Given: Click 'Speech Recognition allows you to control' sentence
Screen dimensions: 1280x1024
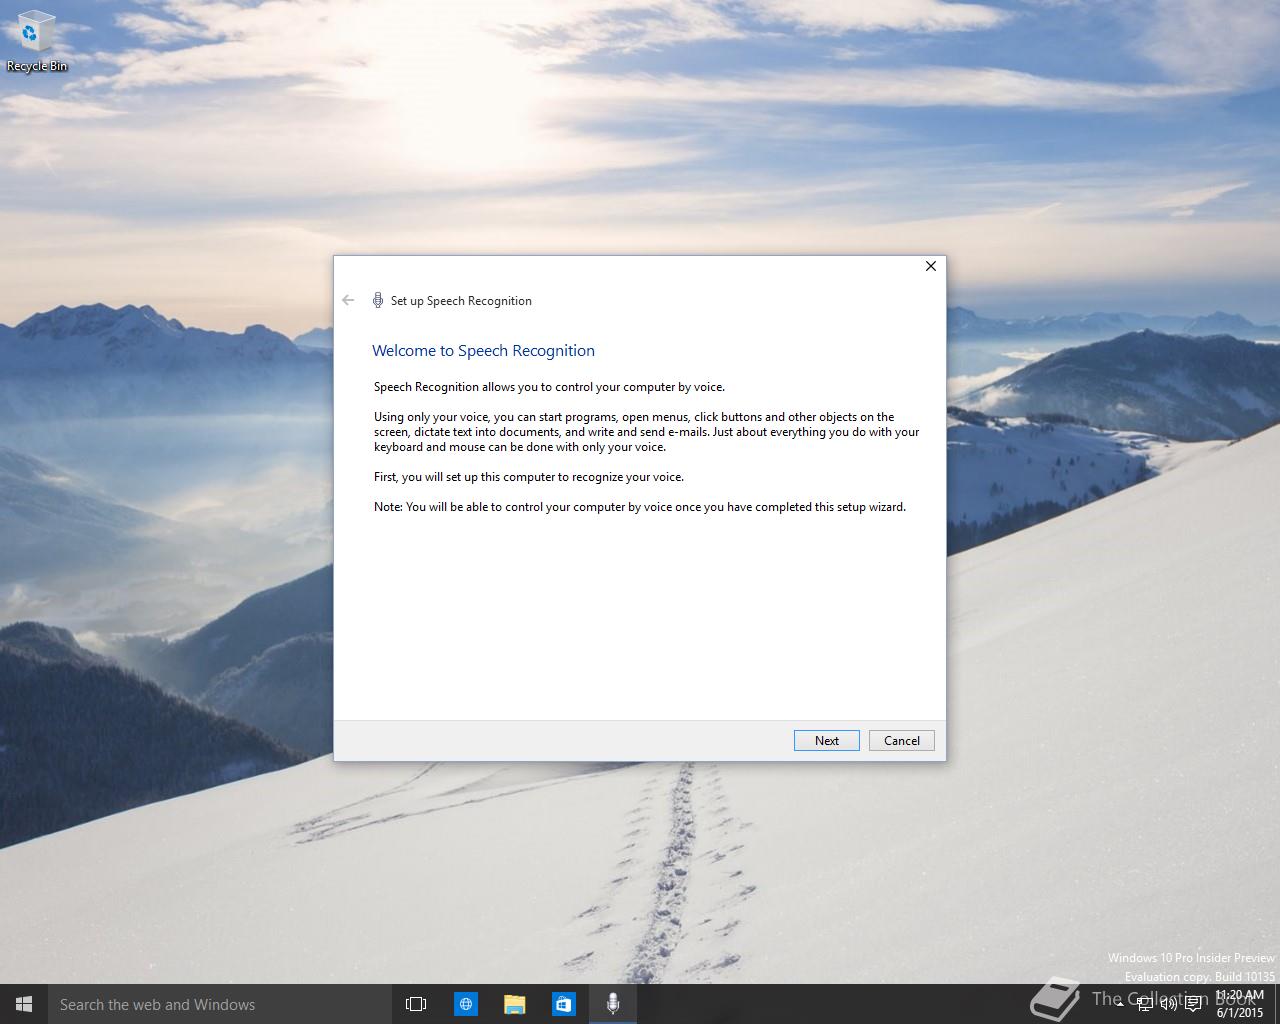Looking at the screenshot, I should point(549,387).
